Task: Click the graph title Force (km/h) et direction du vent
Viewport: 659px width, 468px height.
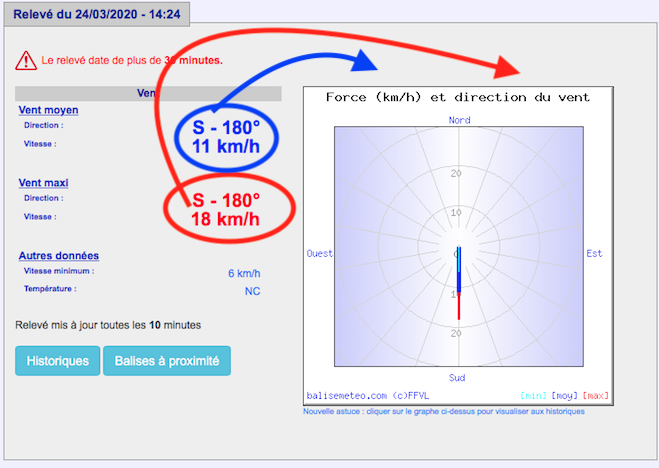Action: point(458,97)
